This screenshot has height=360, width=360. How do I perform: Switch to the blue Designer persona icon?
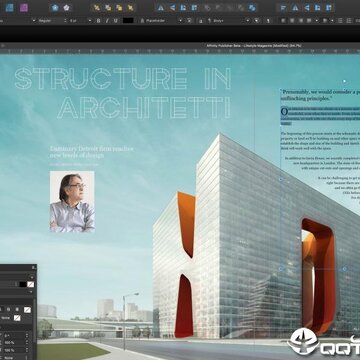click(9, 7)
